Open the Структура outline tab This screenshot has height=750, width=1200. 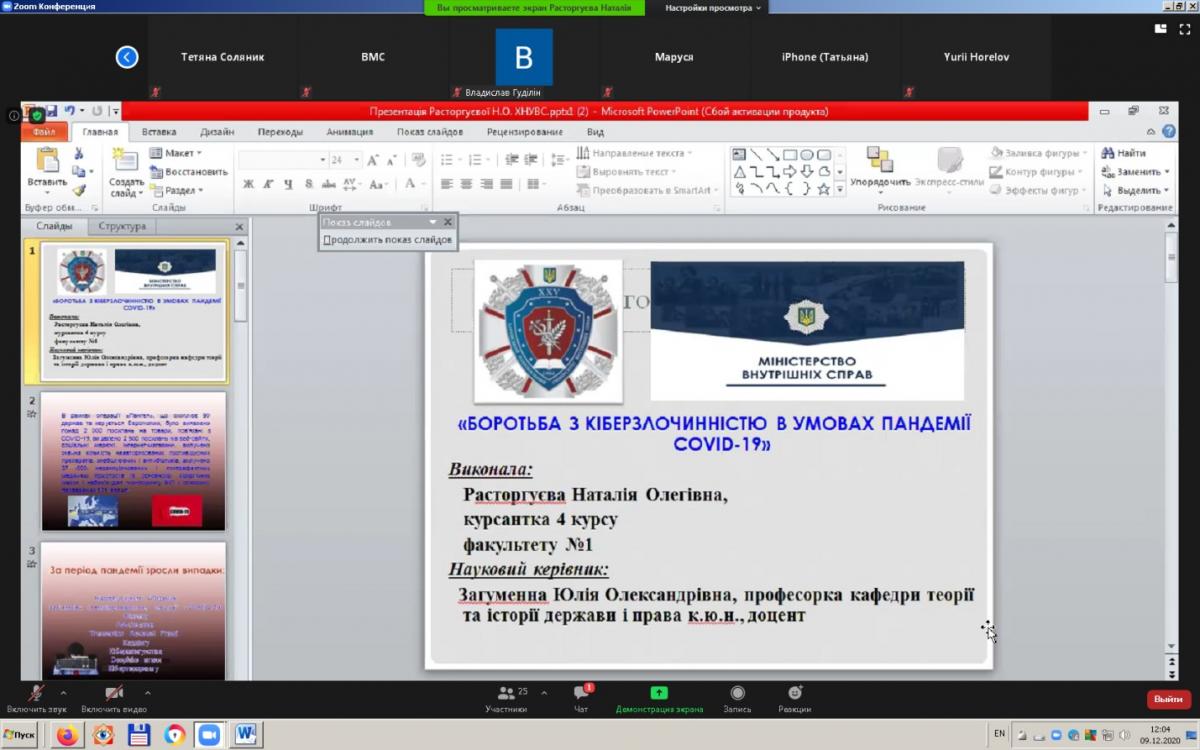pyautogui.click(x=122, y=227)
